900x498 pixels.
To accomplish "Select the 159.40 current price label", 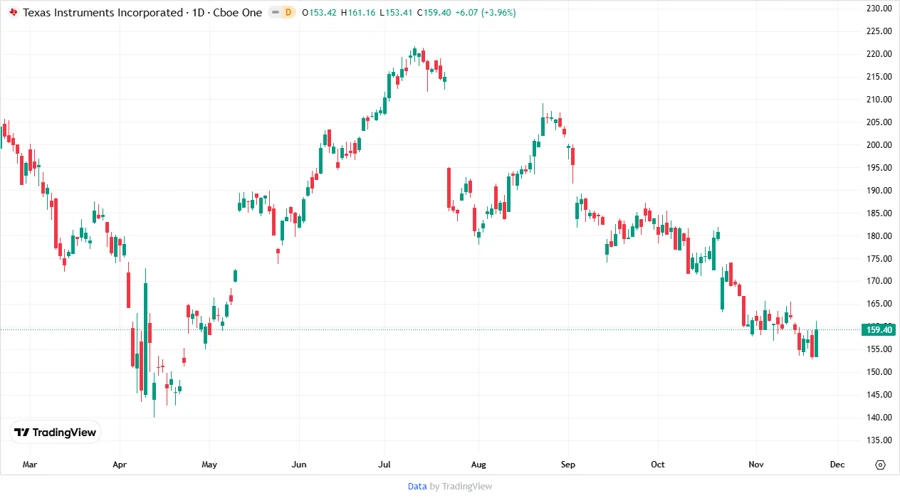I will click(x=879, y=329).
